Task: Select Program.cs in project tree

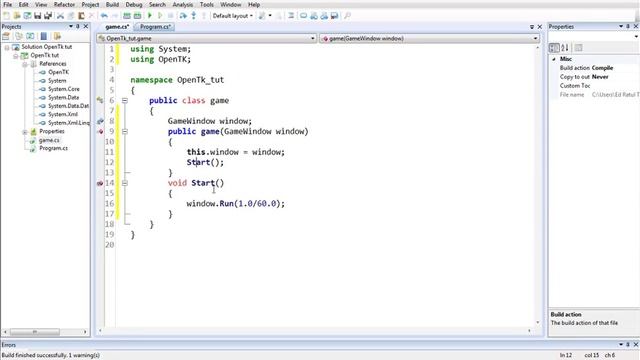Action: (53, 148)
